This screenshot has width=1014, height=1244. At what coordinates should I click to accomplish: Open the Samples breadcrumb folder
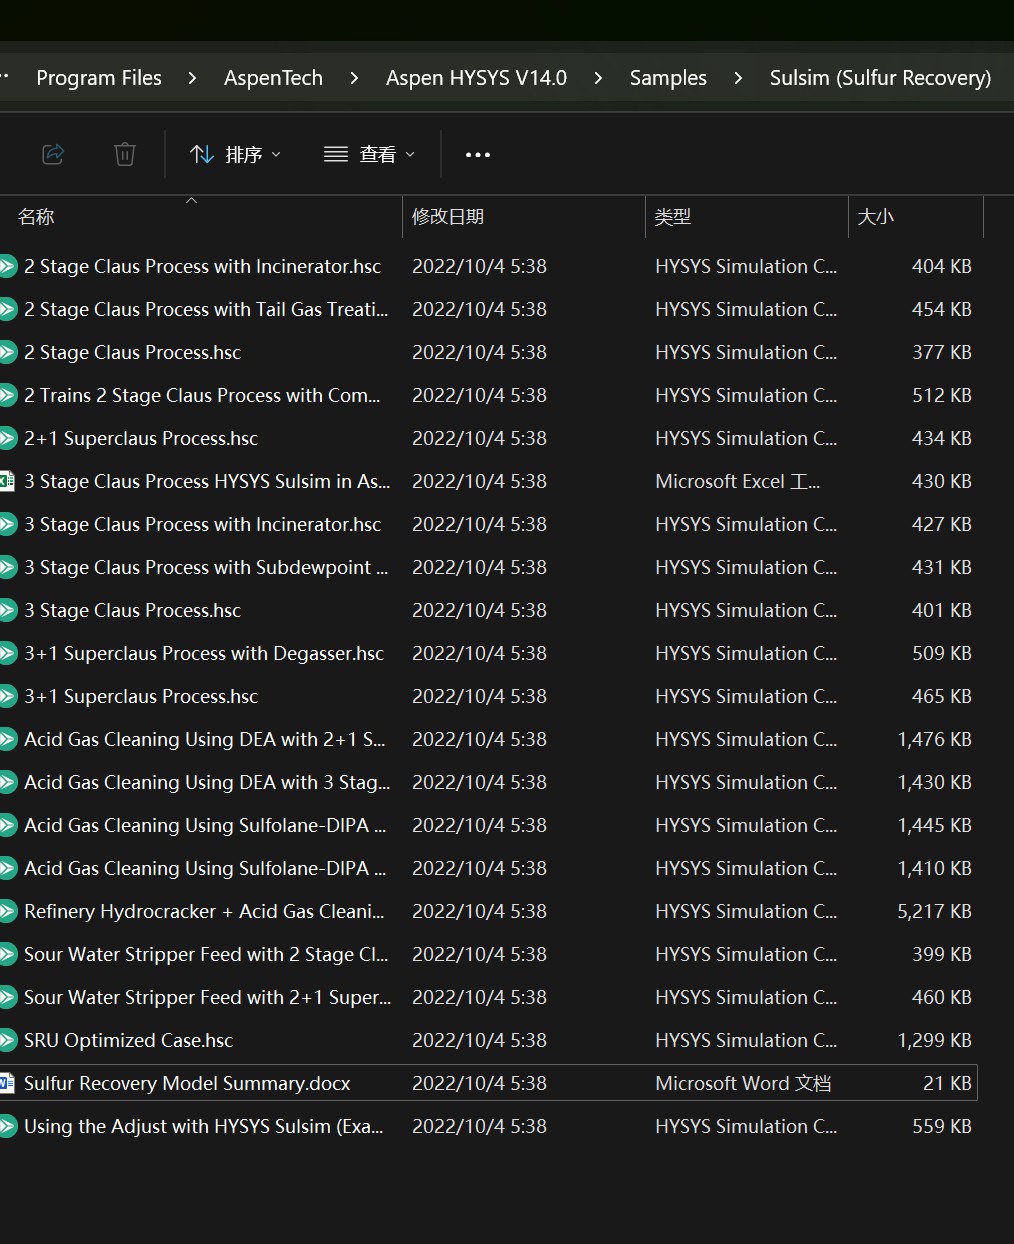click(x=668, y=78)
